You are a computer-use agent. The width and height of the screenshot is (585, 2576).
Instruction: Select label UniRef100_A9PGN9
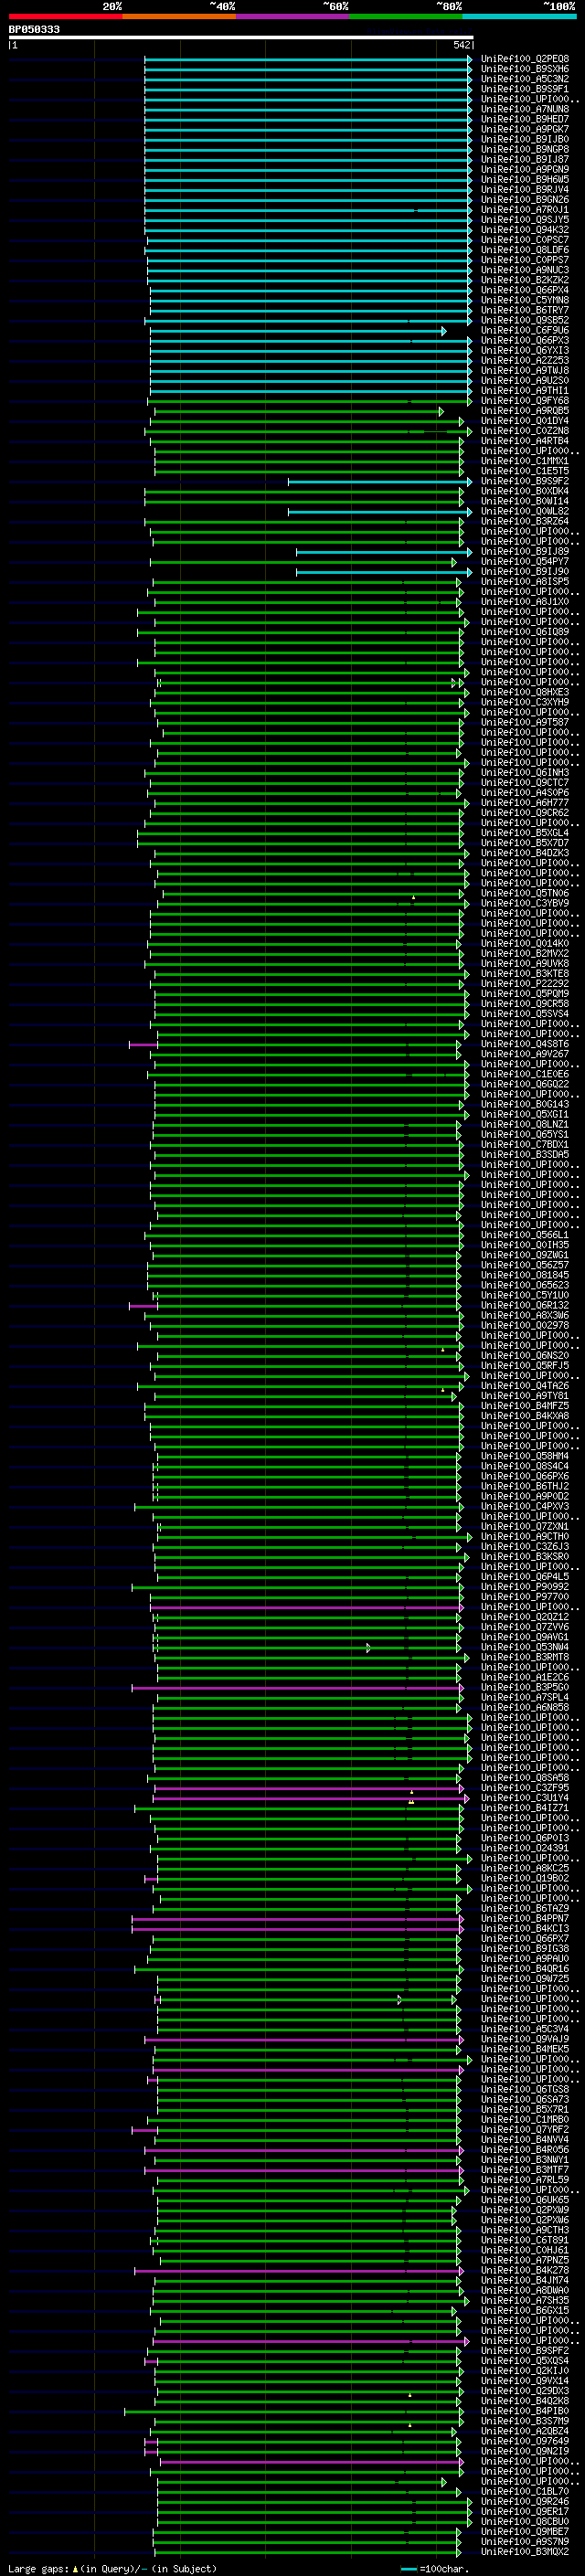pyautogui.click(x=525, y=169)
